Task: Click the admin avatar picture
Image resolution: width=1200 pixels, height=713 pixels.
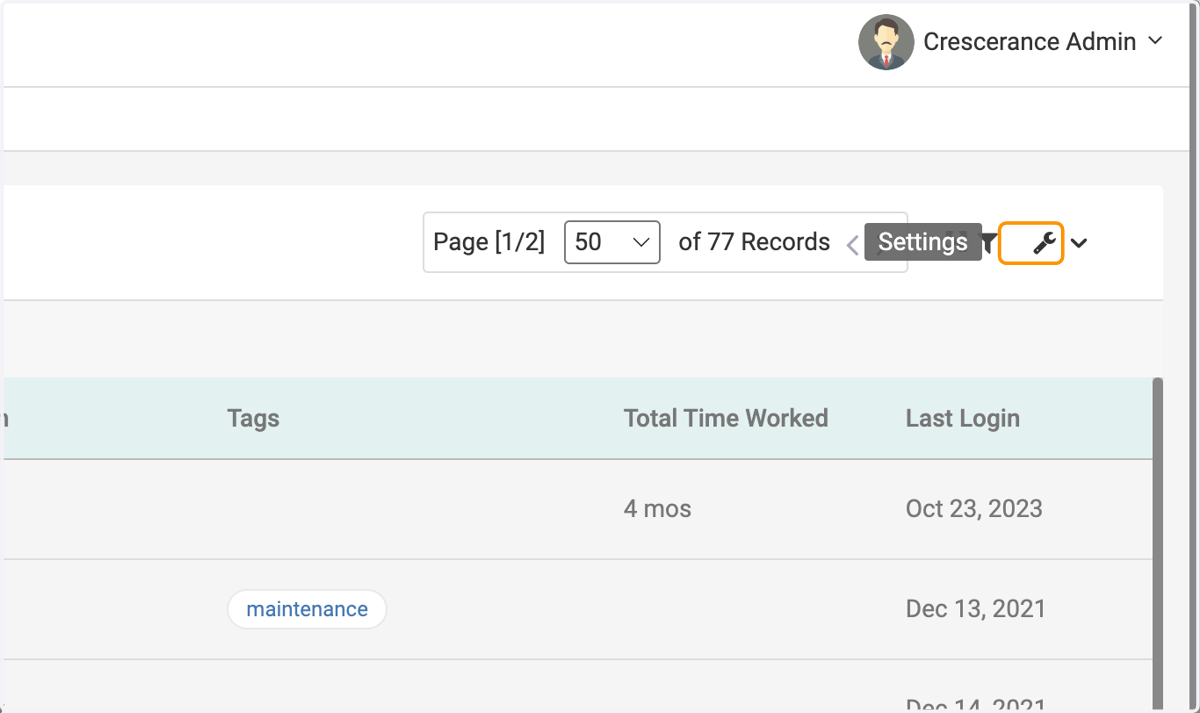Action: tap(886, 42)
